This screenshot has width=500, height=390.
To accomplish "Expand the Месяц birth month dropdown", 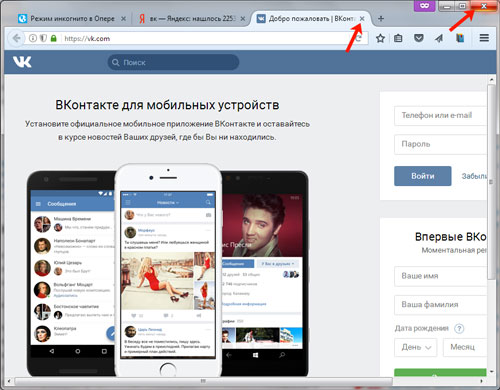I will (465, 347).
